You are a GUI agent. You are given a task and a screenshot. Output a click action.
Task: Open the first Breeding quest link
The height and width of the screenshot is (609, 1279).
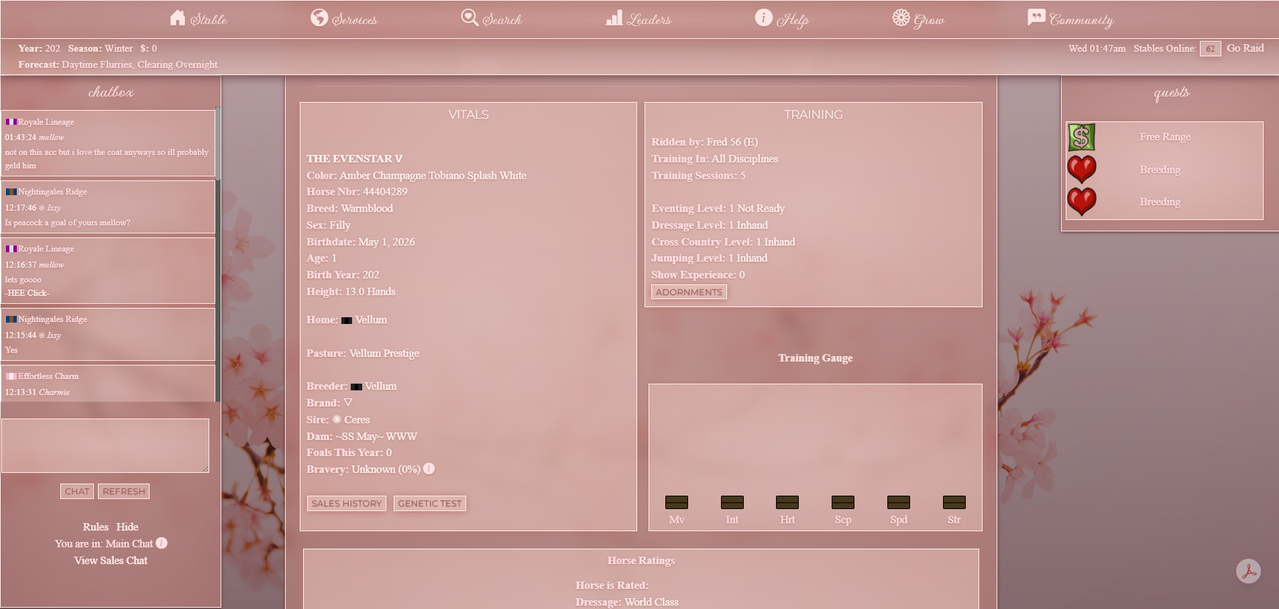coord(1160,169)
